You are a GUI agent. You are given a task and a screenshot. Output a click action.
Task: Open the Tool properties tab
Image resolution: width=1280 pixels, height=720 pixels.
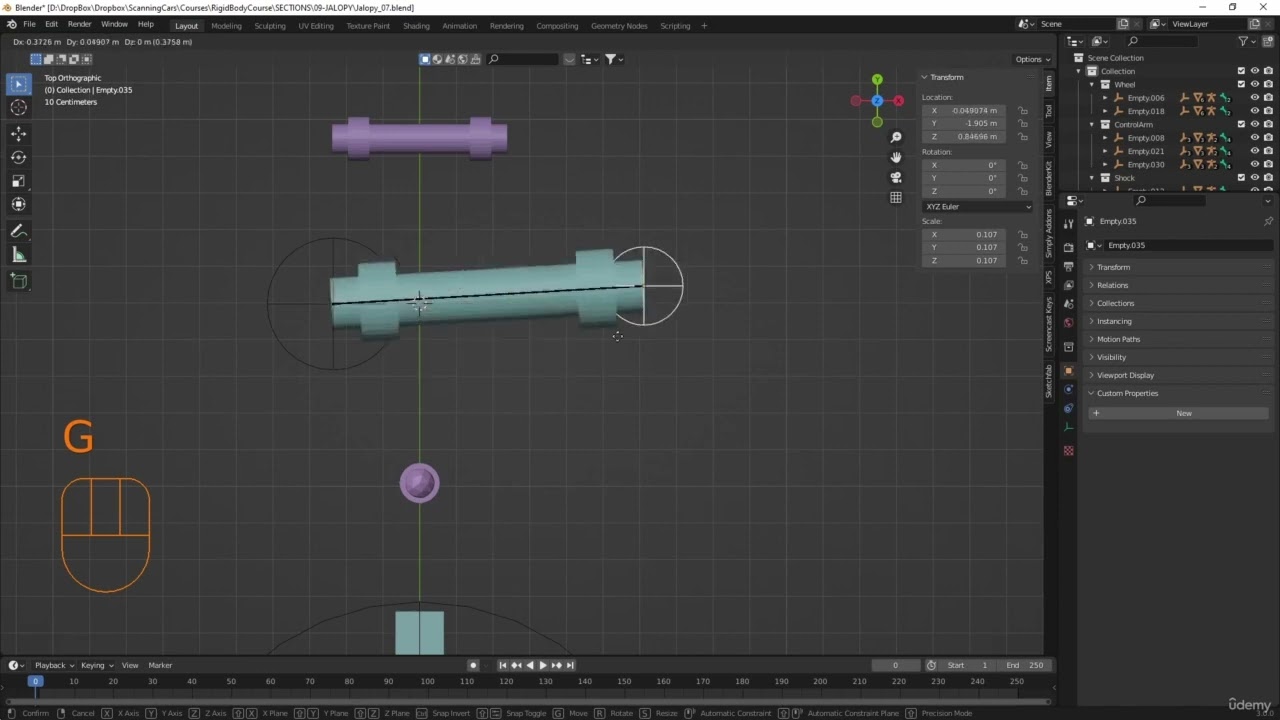(1068, 223)
